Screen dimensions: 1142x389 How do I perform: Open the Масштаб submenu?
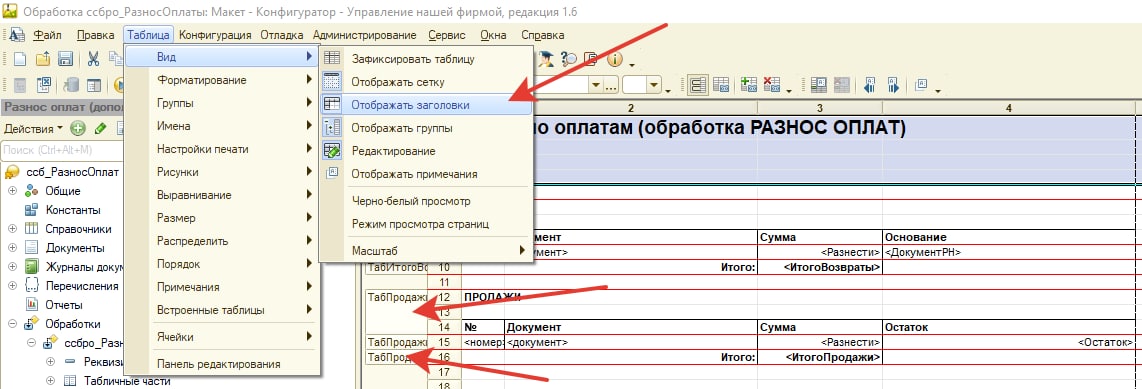click(426, 251)
